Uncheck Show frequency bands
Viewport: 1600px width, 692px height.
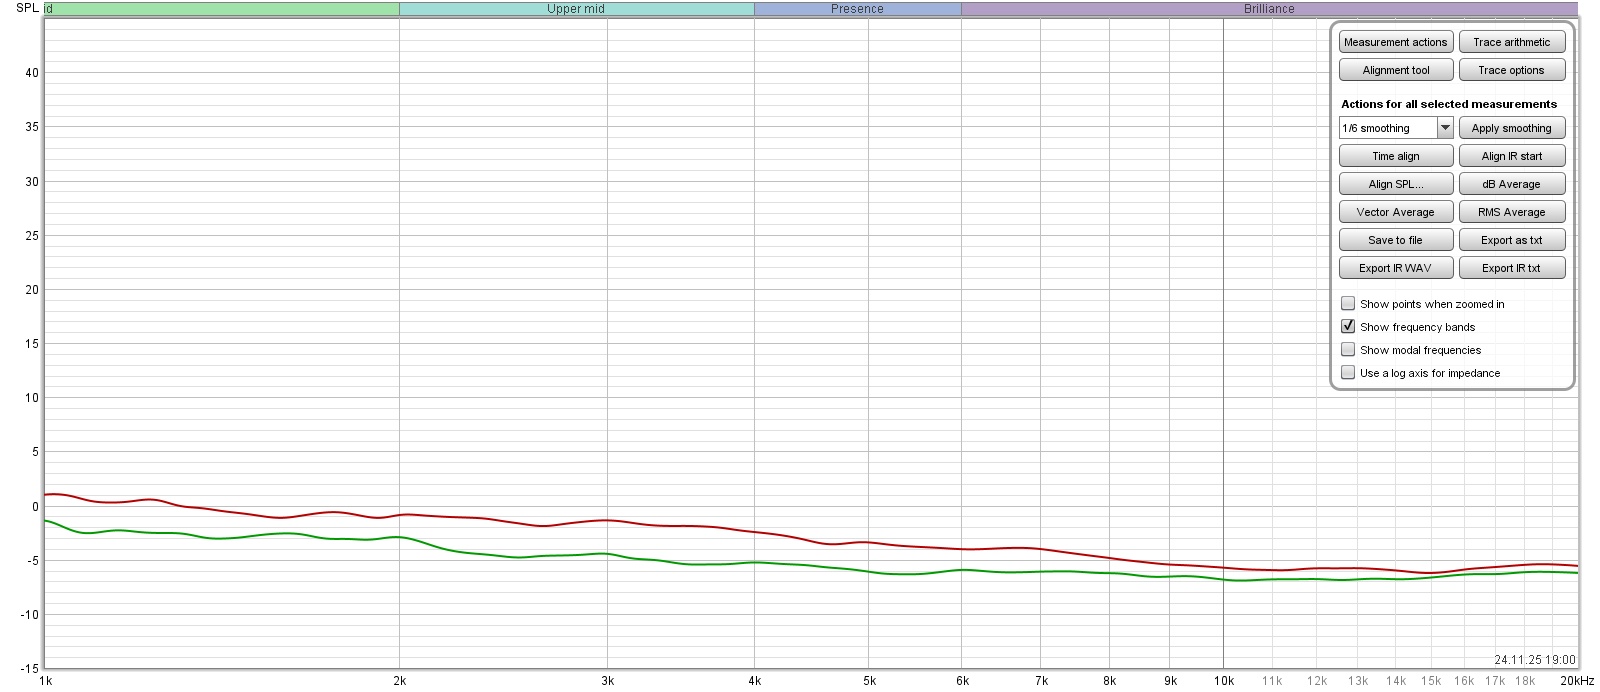coord(1348,326)
